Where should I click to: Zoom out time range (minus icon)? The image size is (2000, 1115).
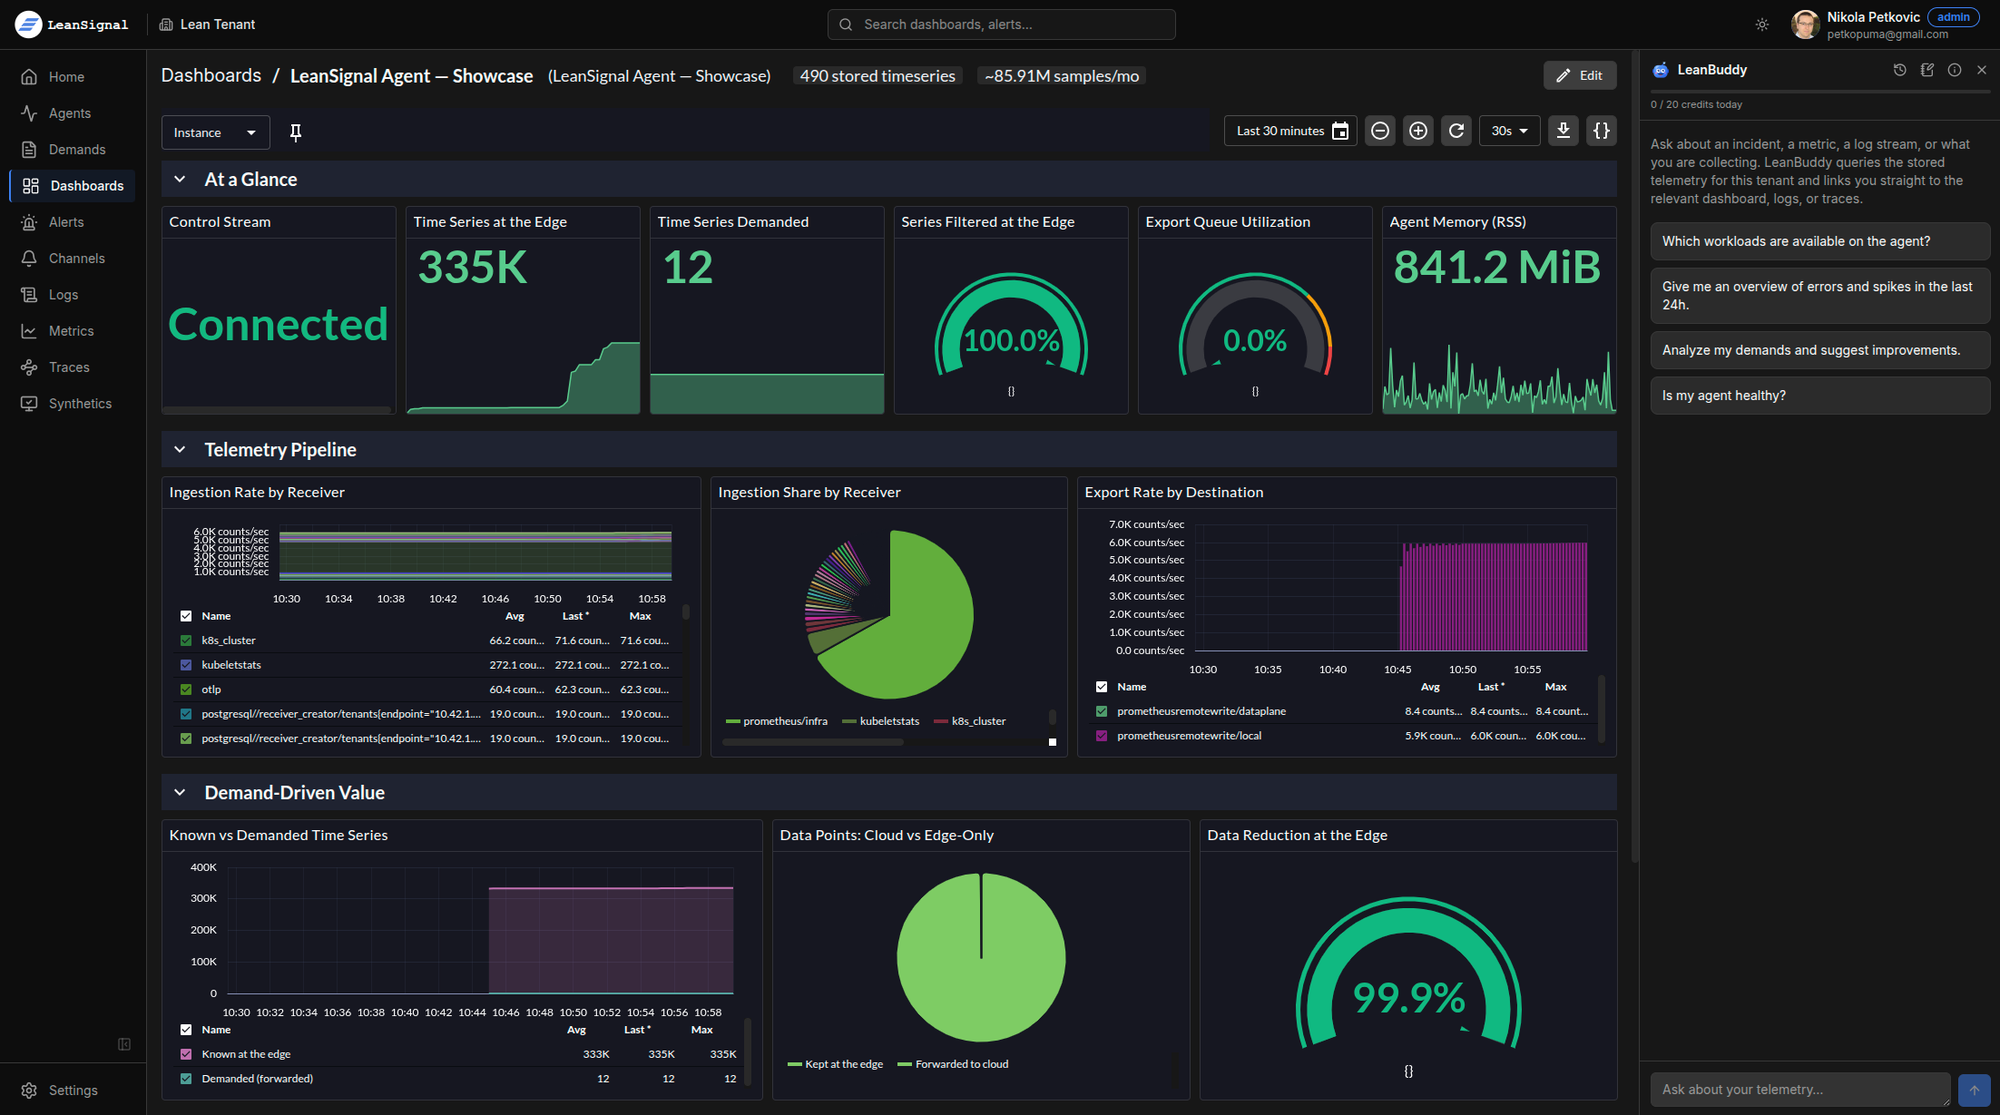(x=1380, y=131)
